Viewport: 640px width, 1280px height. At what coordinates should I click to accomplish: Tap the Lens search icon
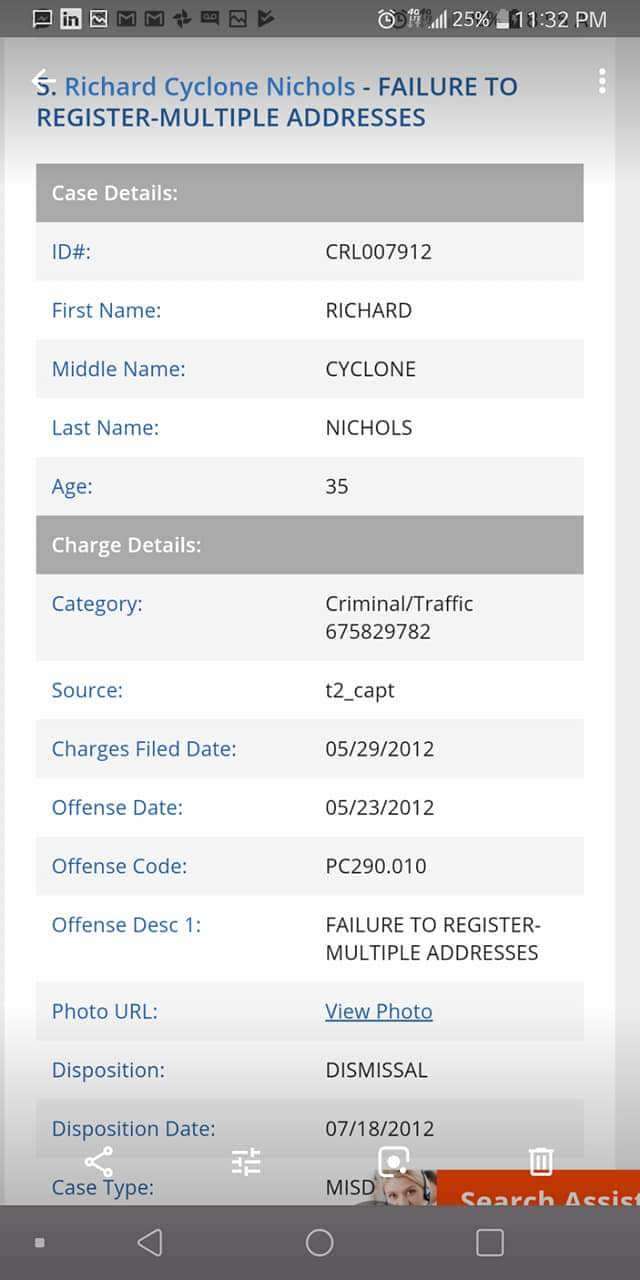click(393, 1161)
